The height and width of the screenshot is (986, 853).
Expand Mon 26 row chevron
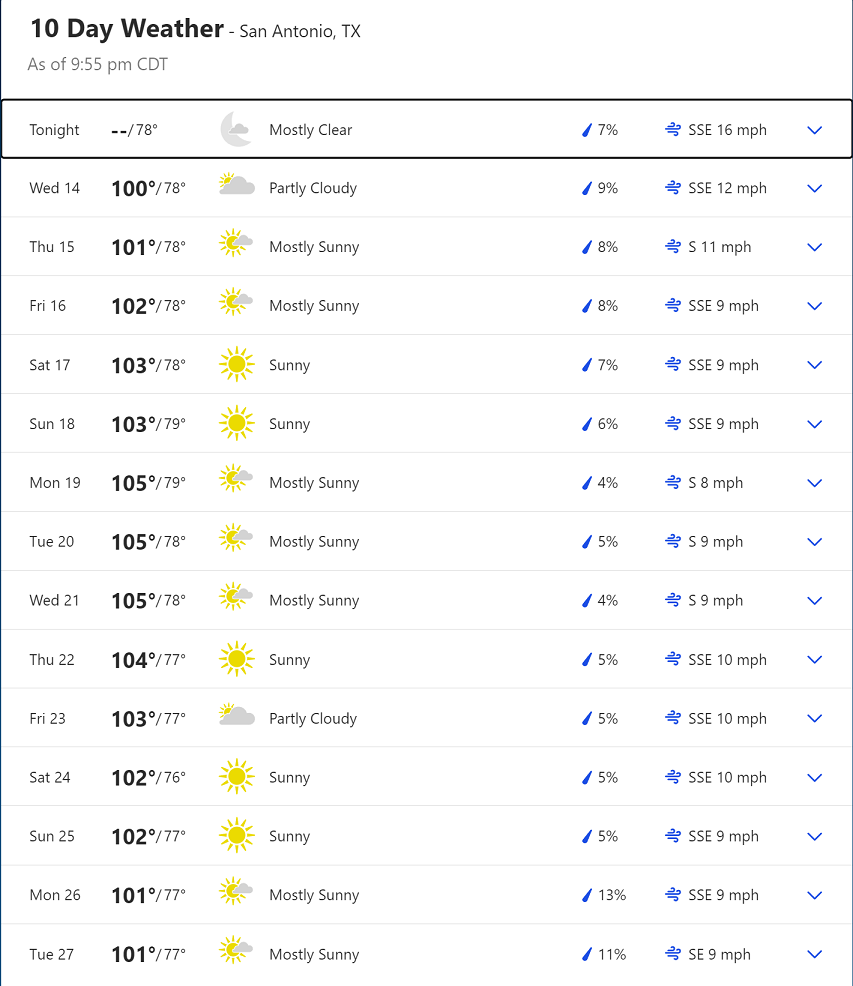[815, 895]
